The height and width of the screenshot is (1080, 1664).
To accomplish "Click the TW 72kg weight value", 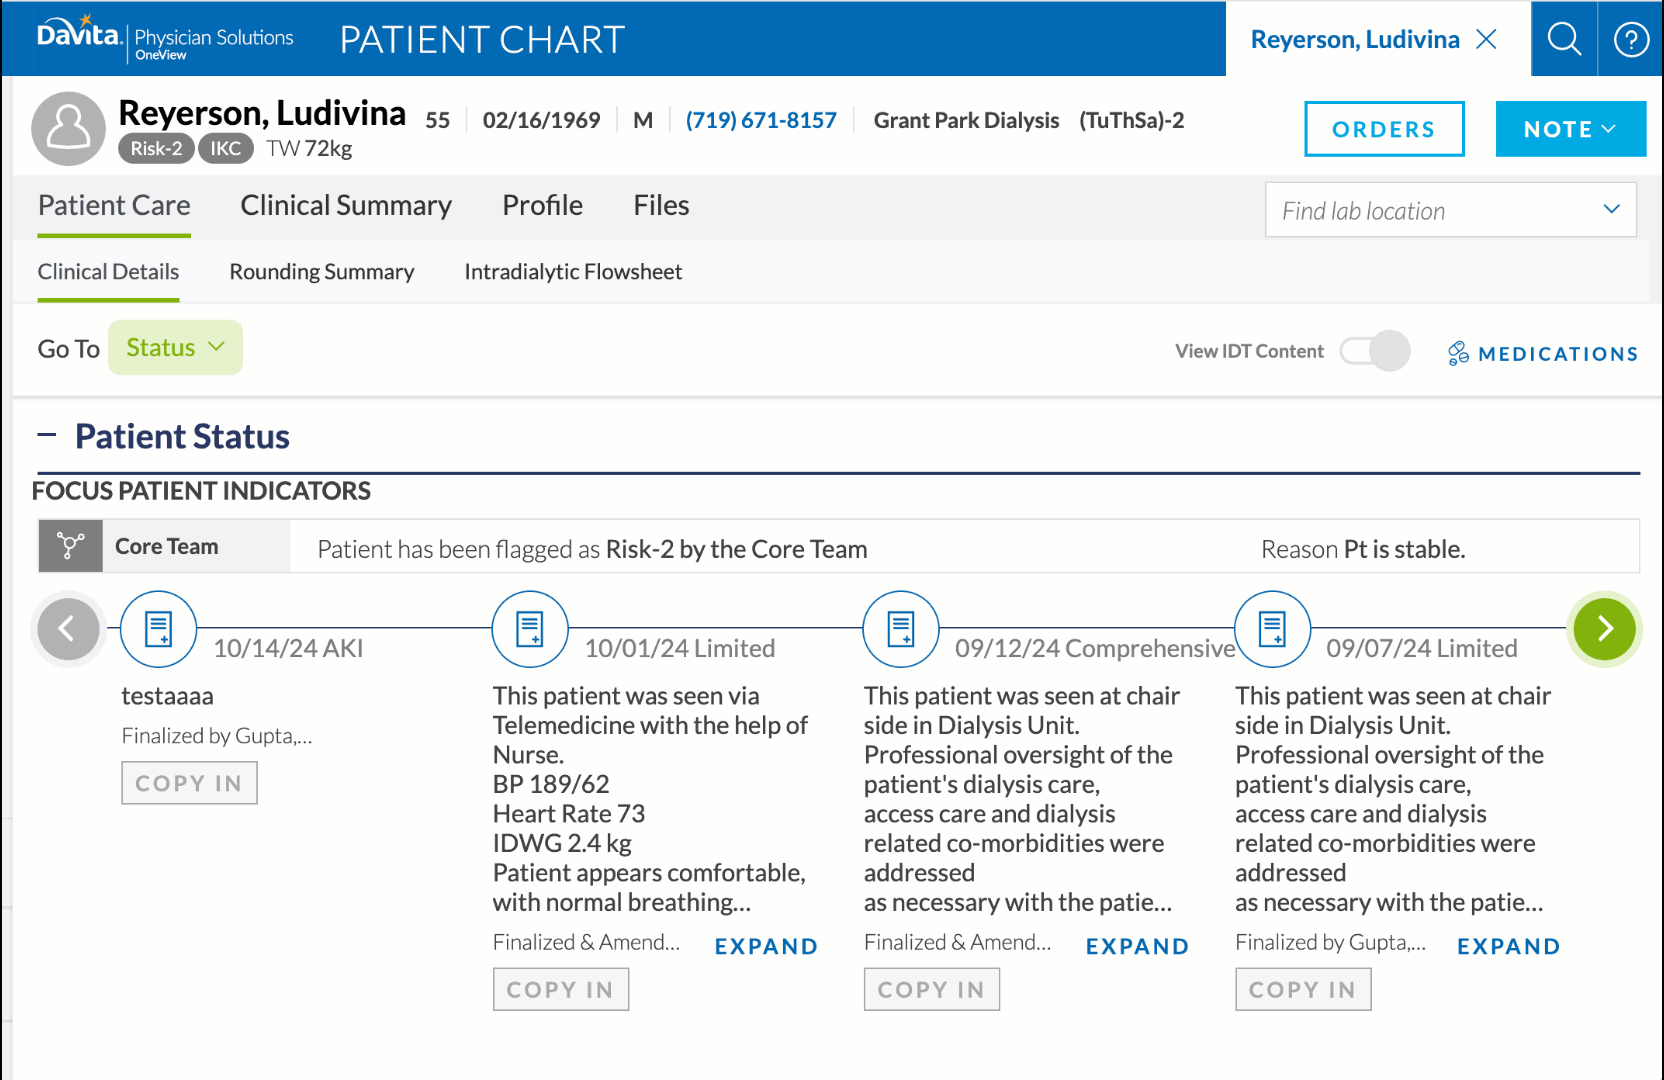I will pos(309,148).
